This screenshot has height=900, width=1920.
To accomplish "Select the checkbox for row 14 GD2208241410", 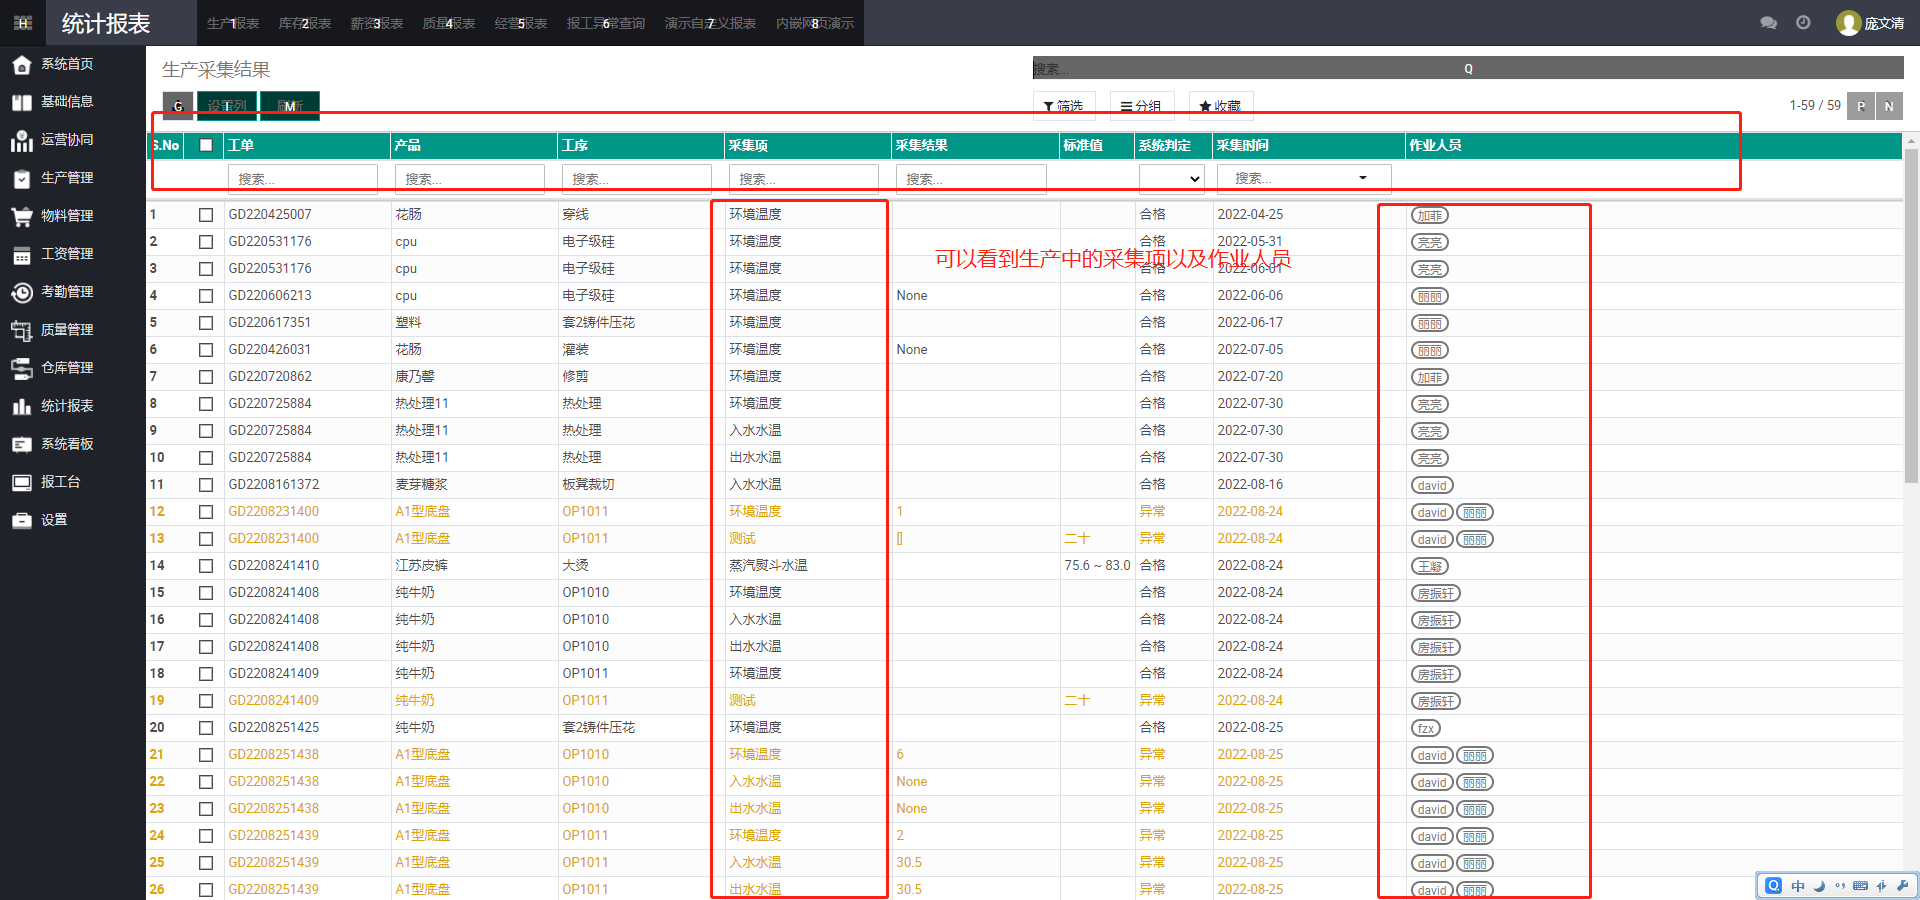I will [206, 566].
